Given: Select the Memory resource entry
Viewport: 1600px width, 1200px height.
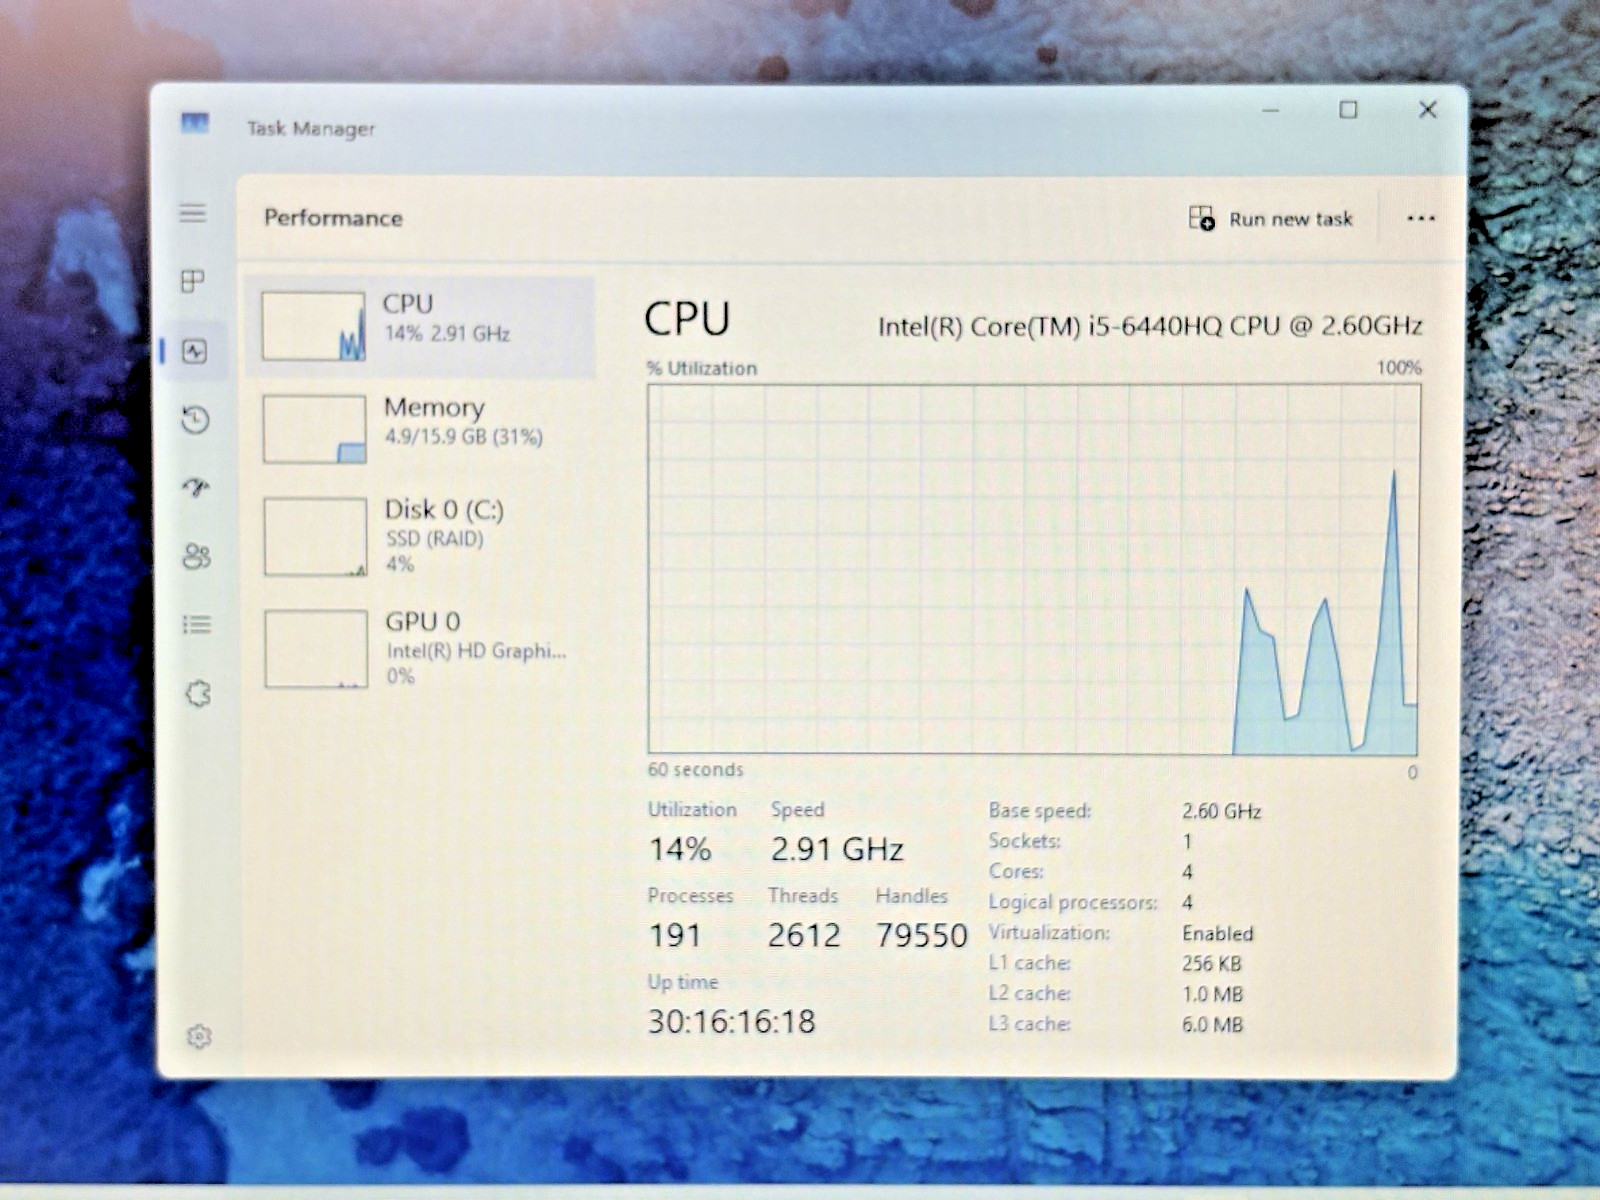Looking at the screenshot, I should coord(420,429).
